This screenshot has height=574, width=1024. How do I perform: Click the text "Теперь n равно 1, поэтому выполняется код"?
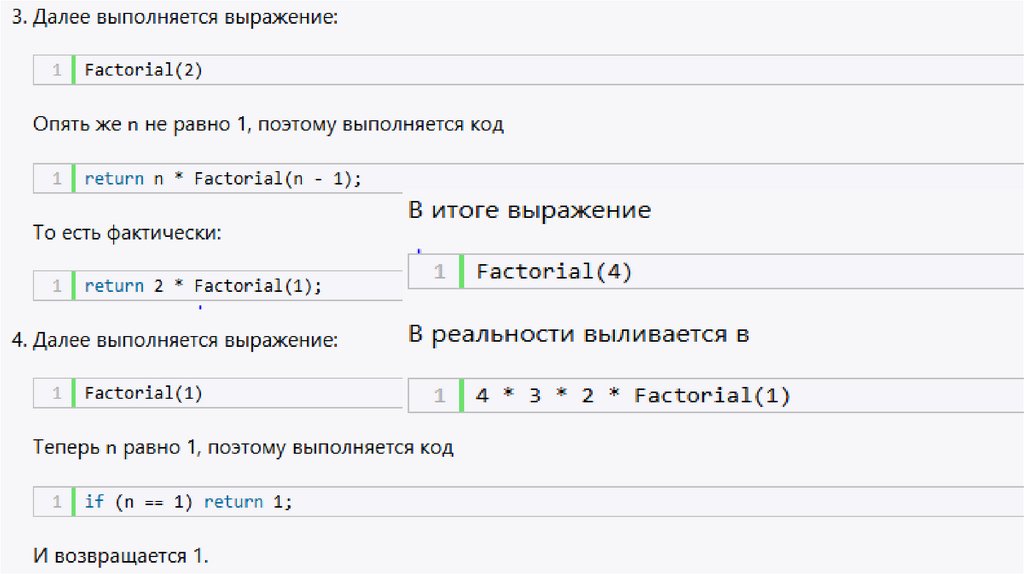point(243,447)
